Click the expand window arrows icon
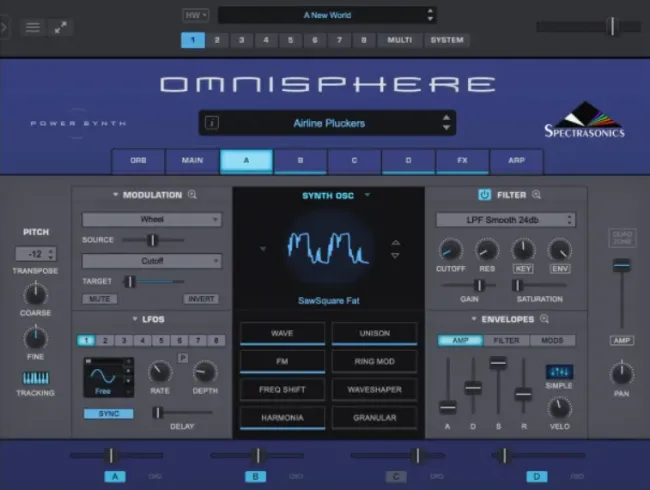Viewport: 650px width, 490px height. [x=61, y=27]
